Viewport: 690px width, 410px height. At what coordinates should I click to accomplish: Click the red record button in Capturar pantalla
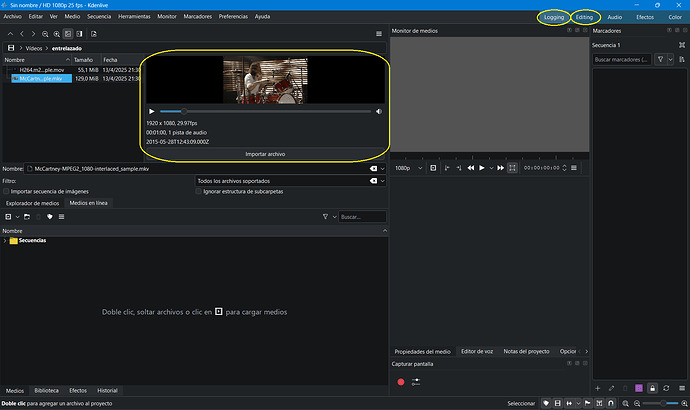click(x=401, y=382)
